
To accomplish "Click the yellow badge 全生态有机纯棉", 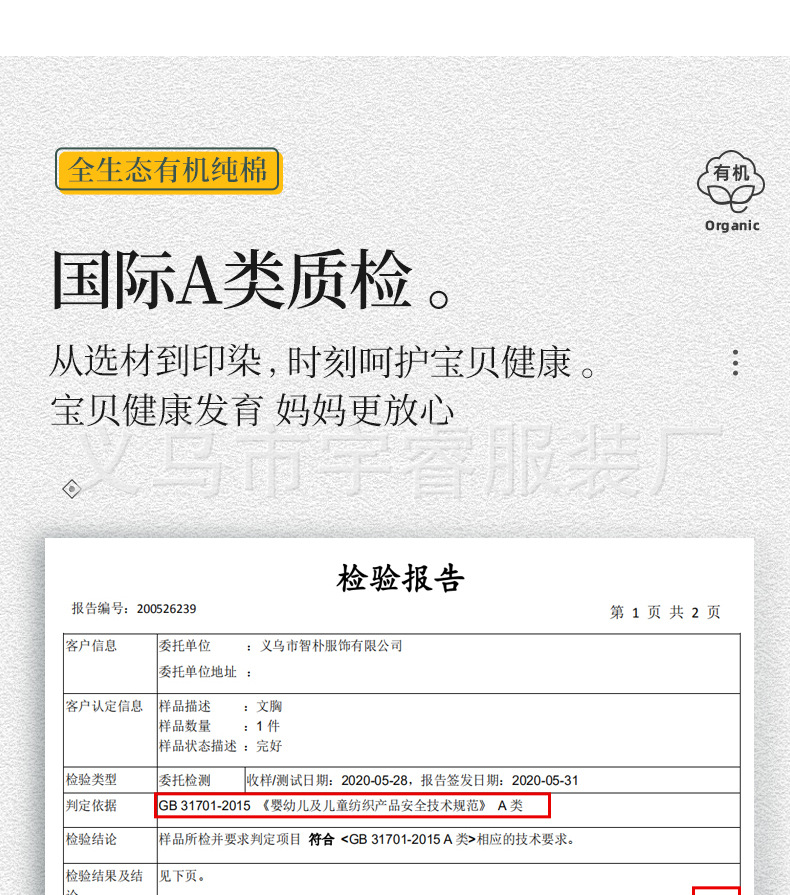I will coord(167,170).
